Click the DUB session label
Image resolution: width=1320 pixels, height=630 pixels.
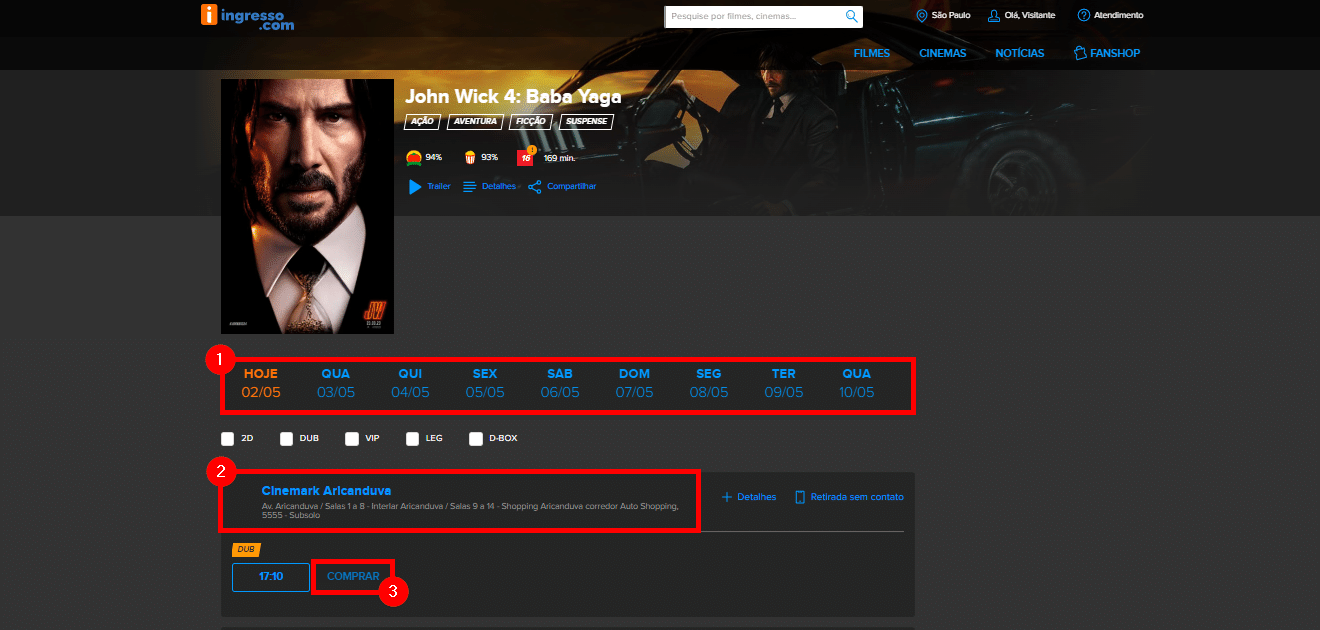[245, 549]
